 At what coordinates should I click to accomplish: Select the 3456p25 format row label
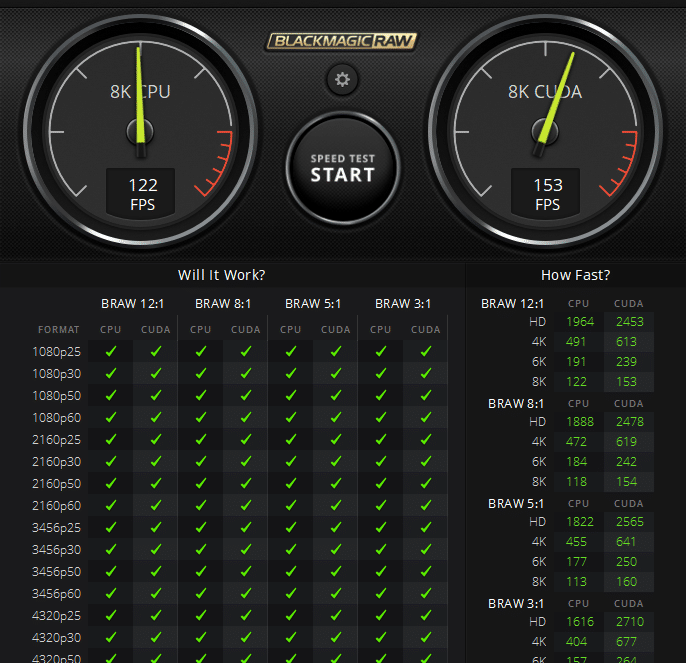[56, 528]
